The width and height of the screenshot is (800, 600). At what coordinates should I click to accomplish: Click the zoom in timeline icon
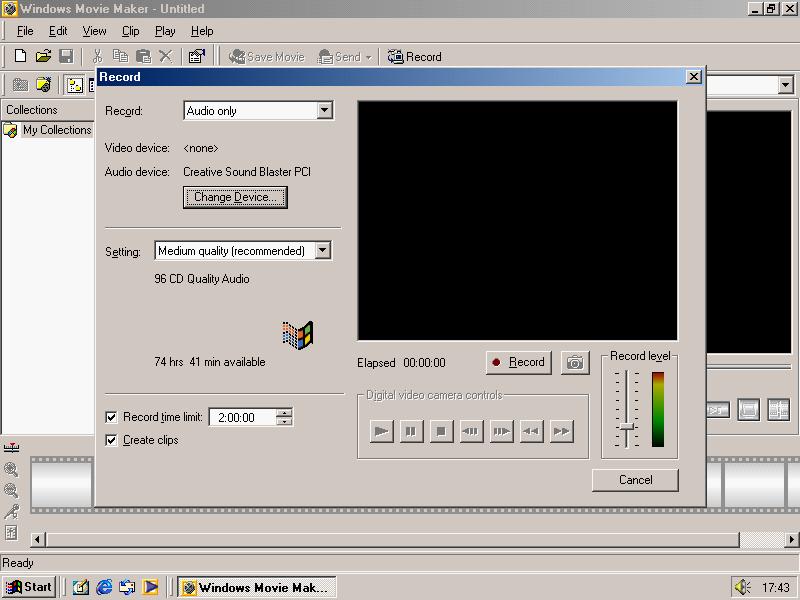click(11, 469)
